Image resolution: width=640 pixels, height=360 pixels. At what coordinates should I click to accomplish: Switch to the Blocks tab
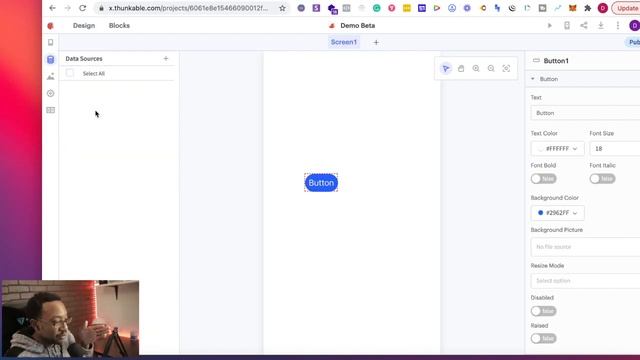point(119,25)
